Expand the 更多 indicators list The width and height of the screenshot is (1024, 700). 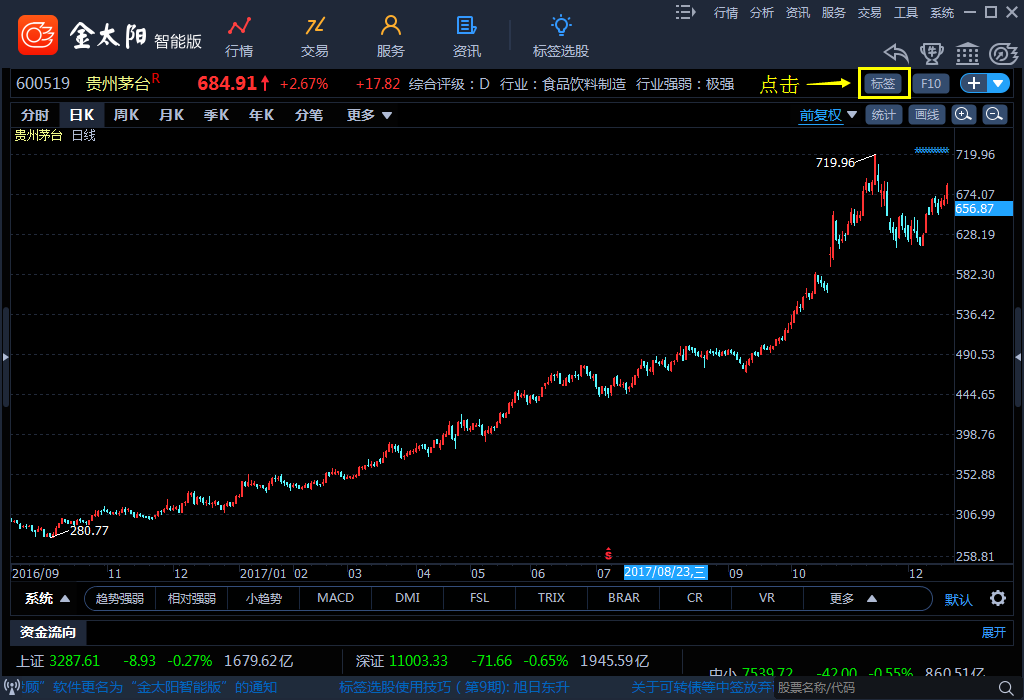(854, 598)
